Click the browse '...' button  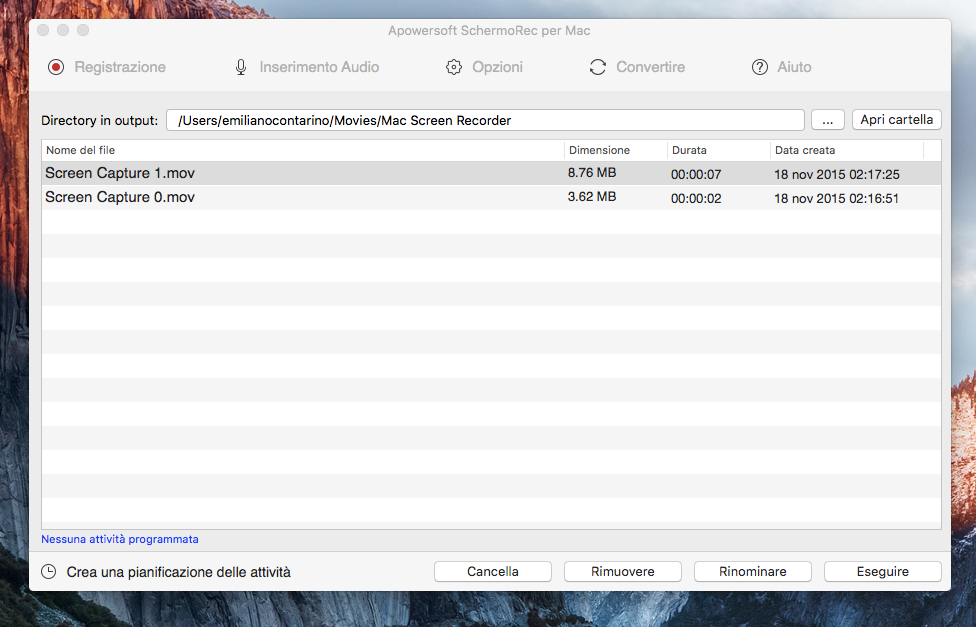click(828, 120)
